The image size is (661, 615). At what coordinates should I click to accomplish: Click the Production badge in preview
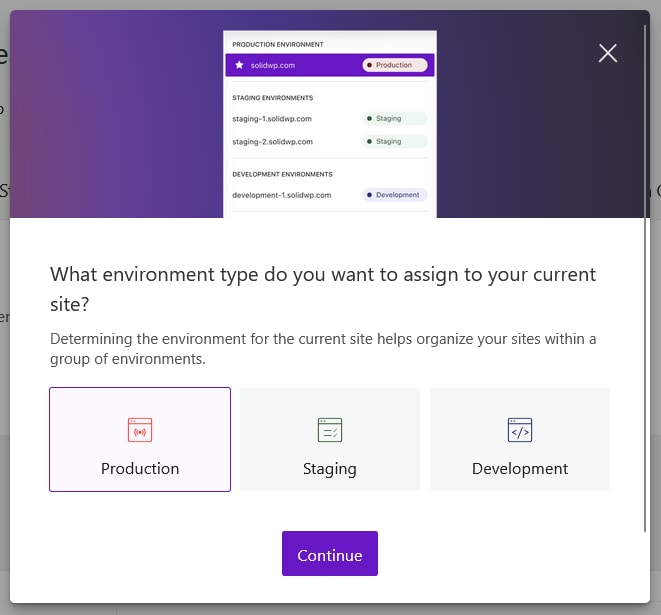(x=395, y=65)
